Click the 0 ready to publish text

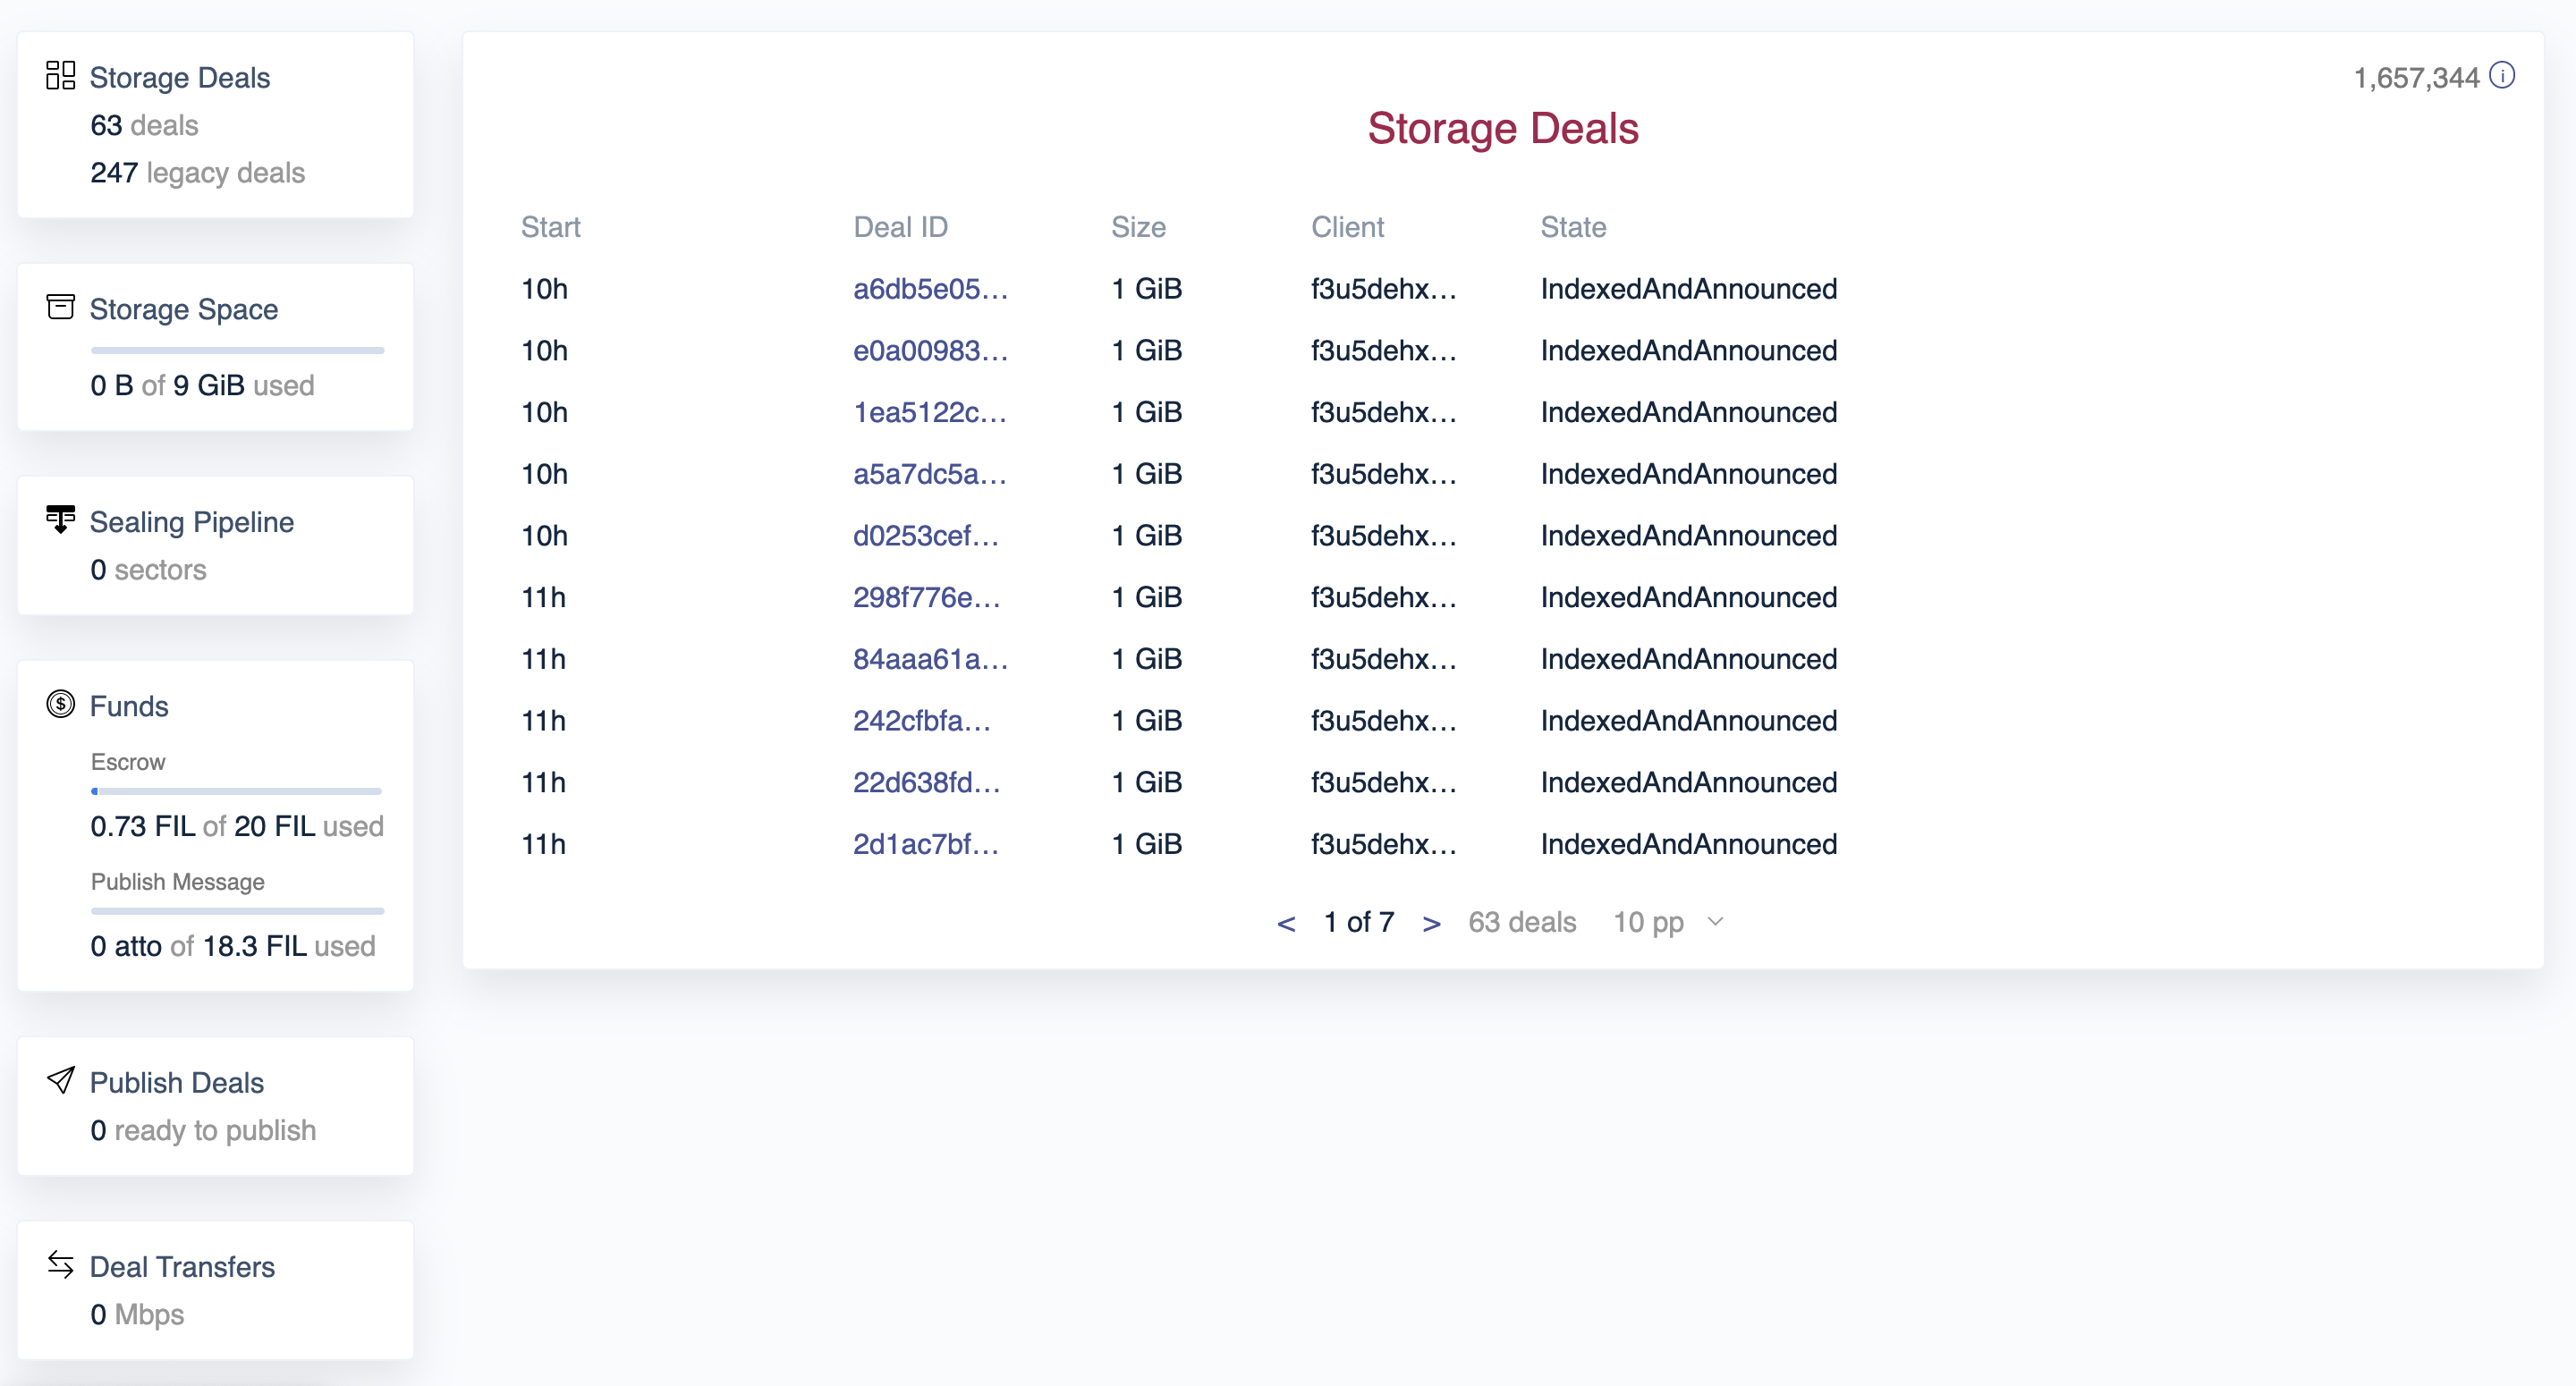click(x=203, y=1131)
